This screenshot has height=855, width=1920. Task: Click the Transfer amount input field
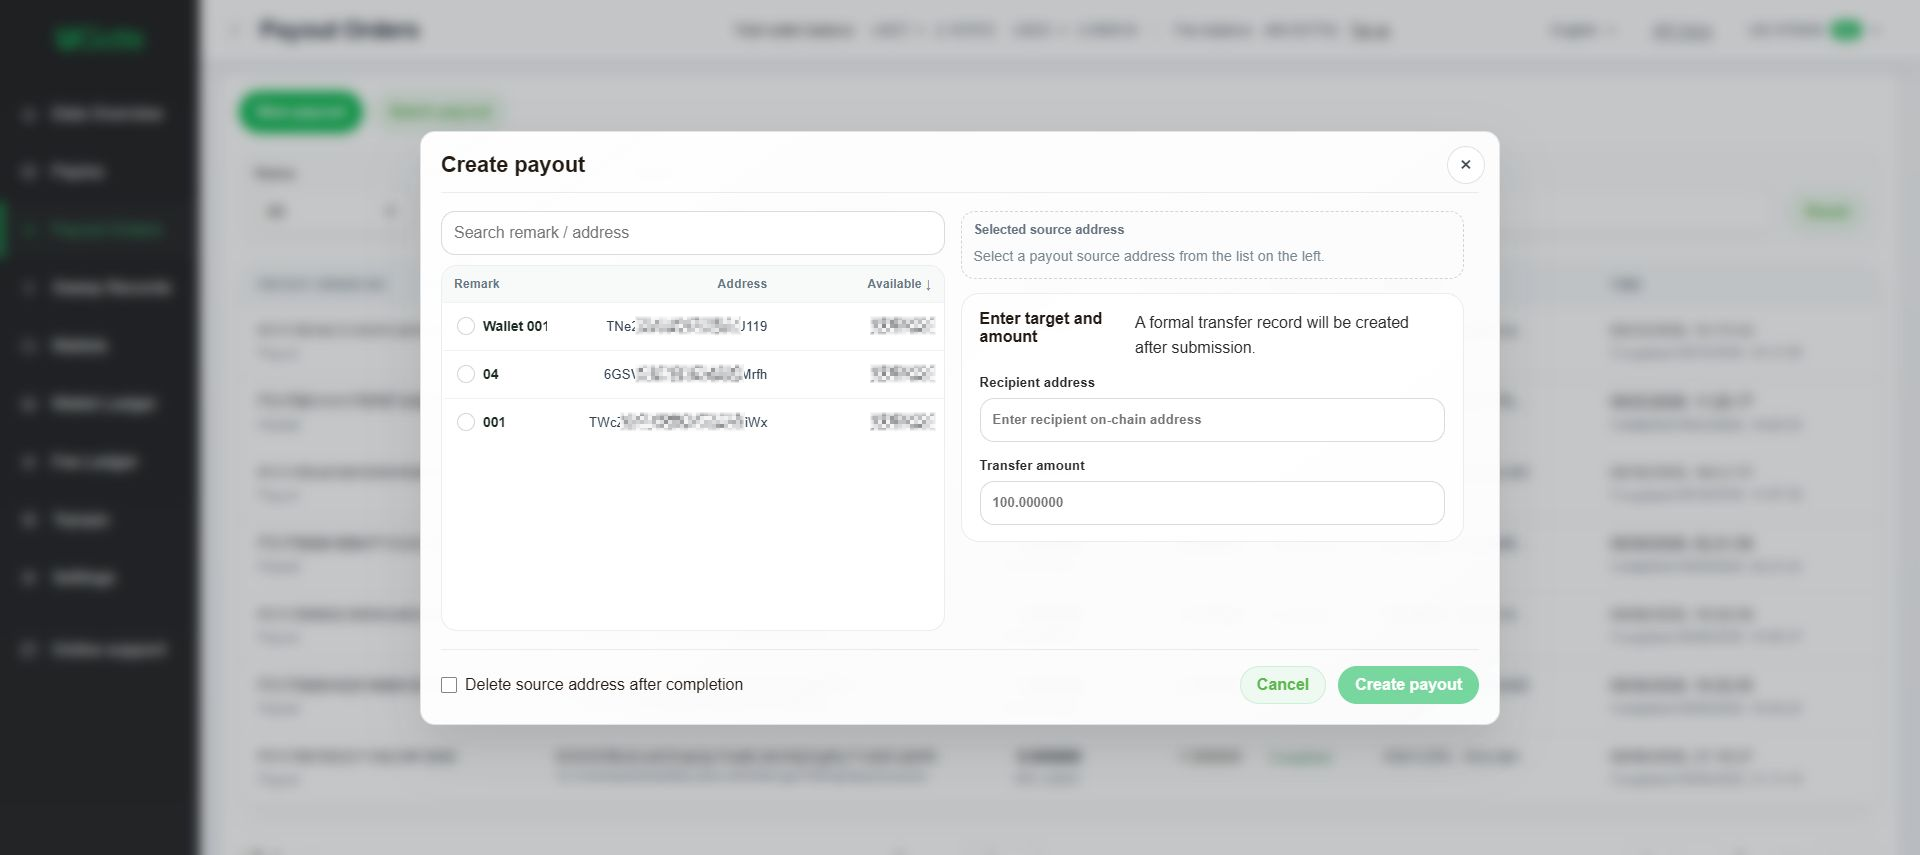tap(1211, 503)
